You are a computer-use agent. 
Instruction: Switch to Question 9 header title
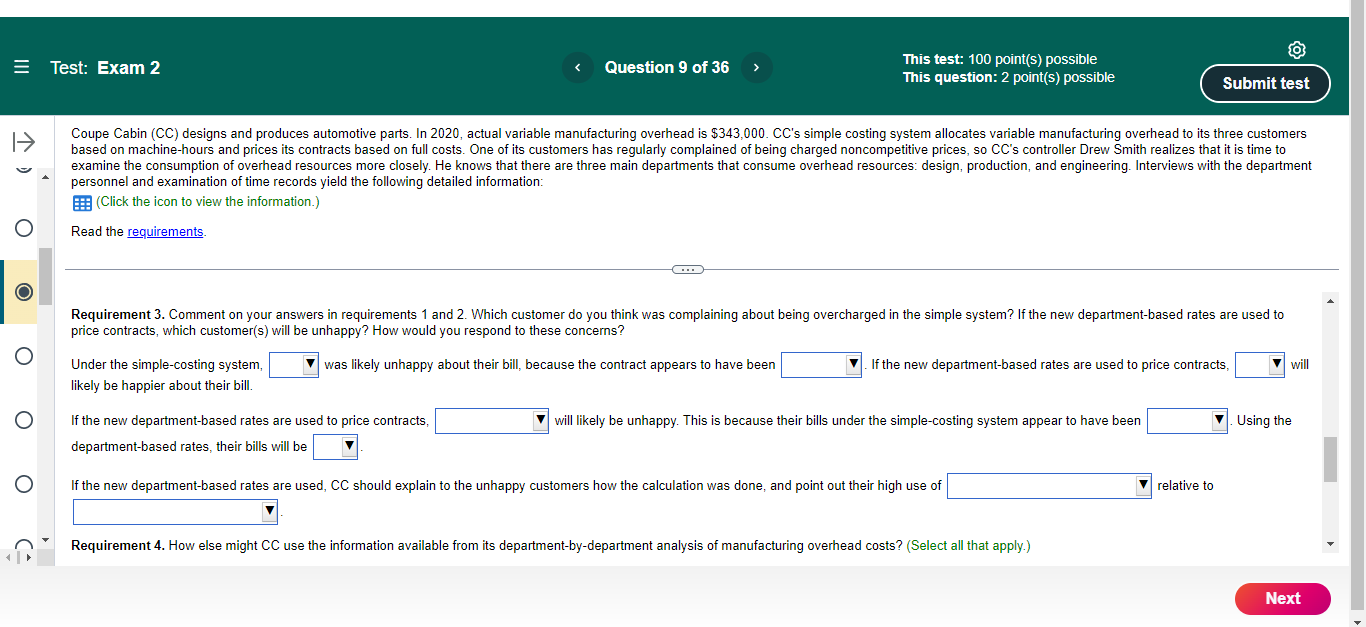tap(667, 67)
